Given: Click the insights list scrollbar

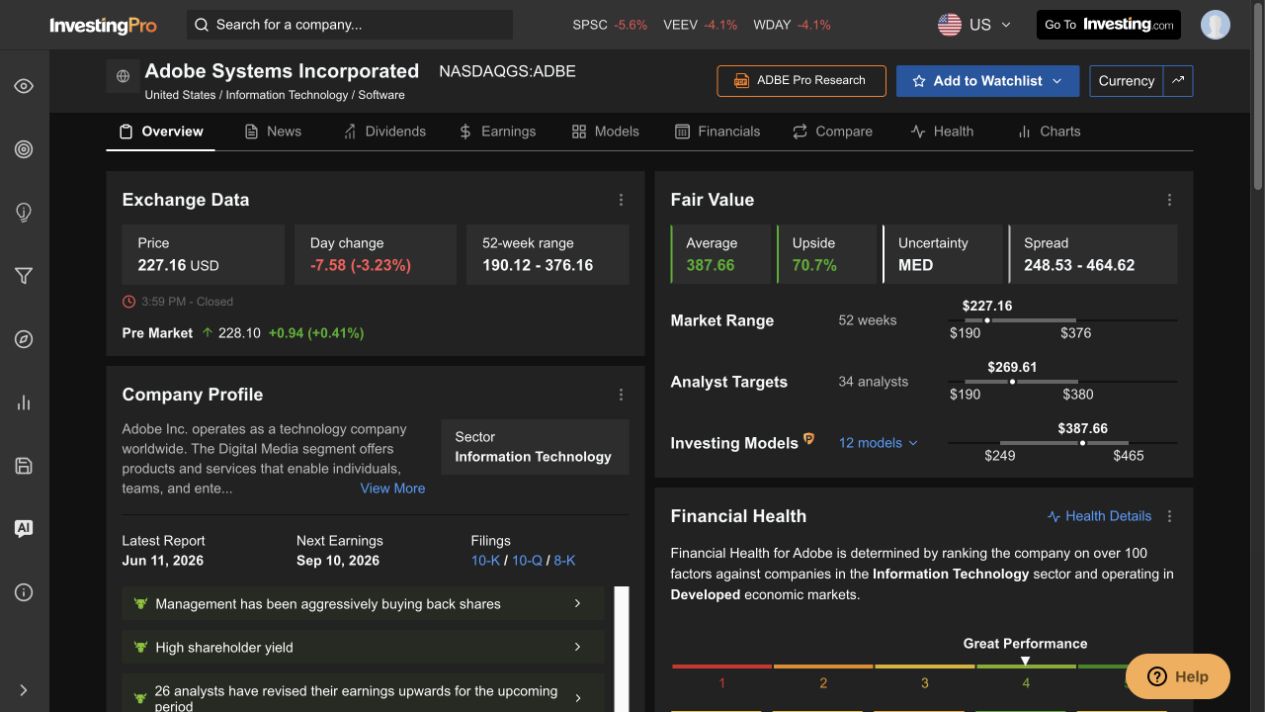Looking at the screenshot, I should [x=622, y=649].
